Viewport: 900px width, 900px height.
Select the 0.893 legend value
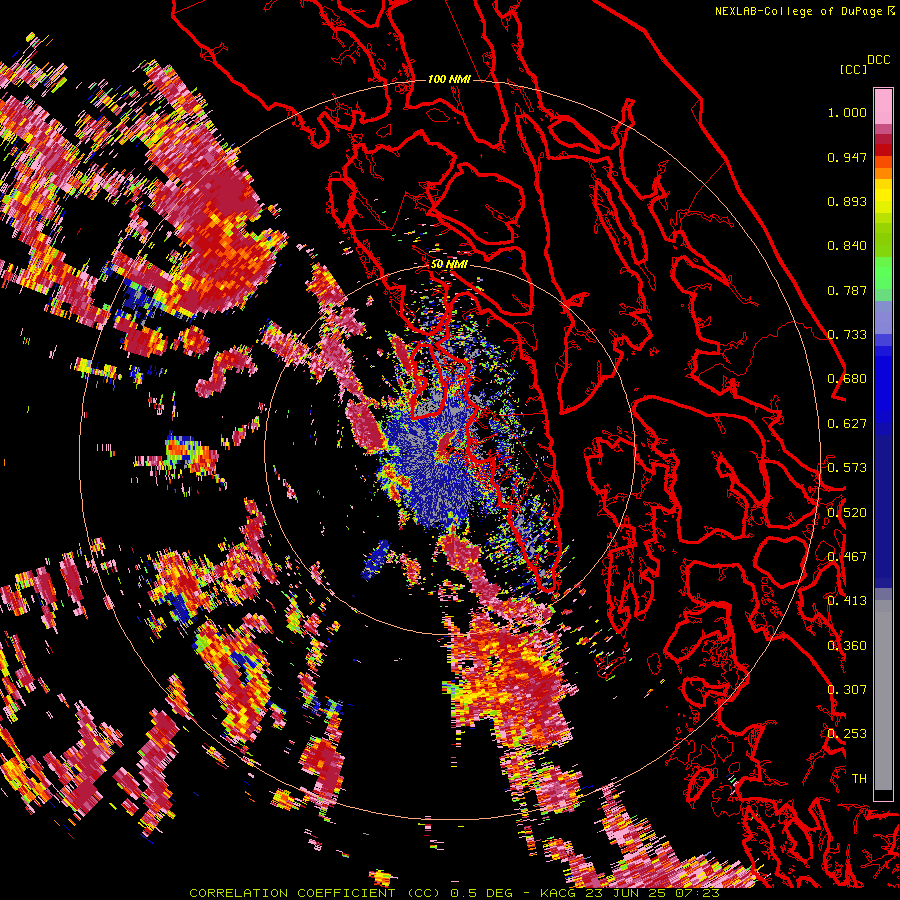pos(847,201)
